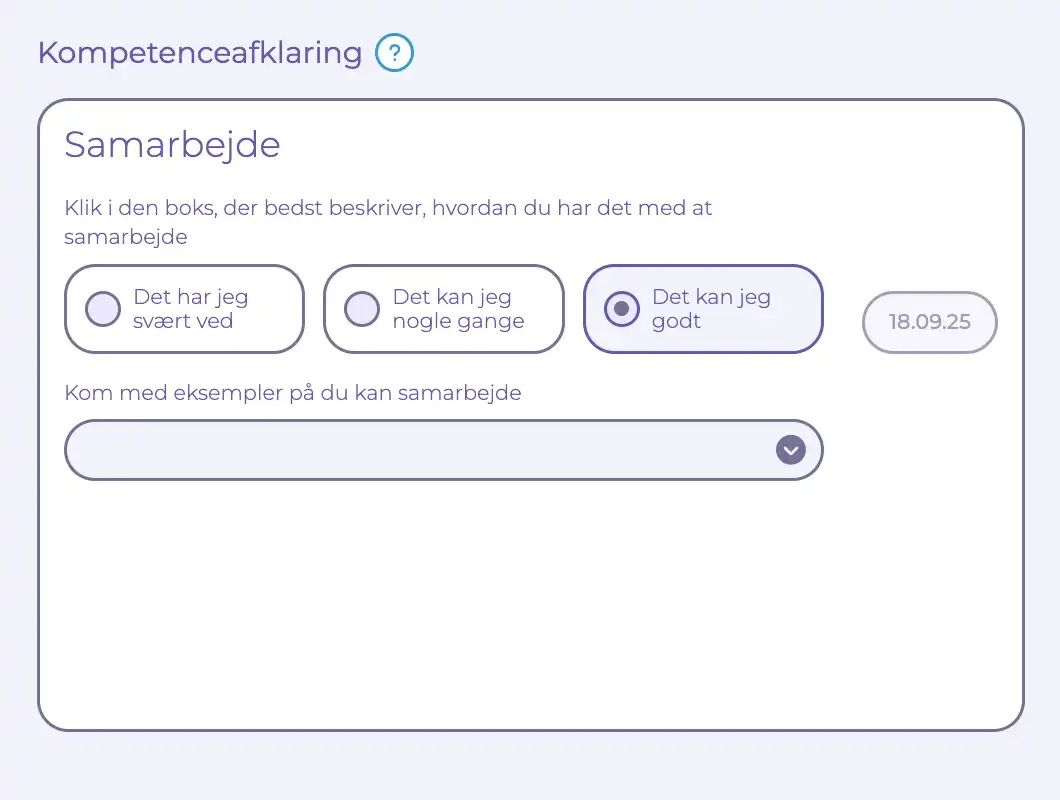This screenshot has height=800, width=1060.
Task: Choose 'Det kan jeg nogle gange'
Action: [x=443, y=309]
